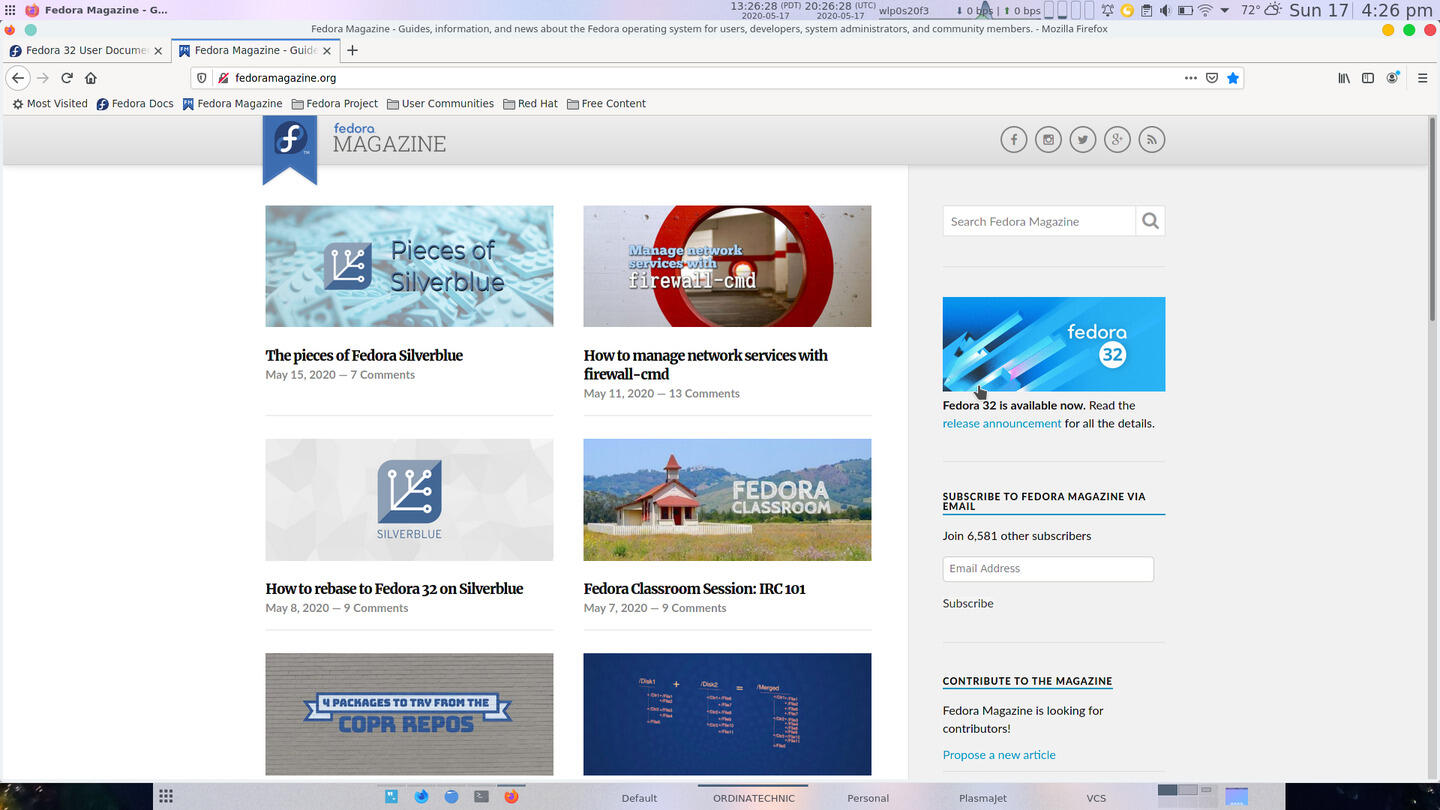Toggle the blue bookmark star

[x=1233, y=78]
